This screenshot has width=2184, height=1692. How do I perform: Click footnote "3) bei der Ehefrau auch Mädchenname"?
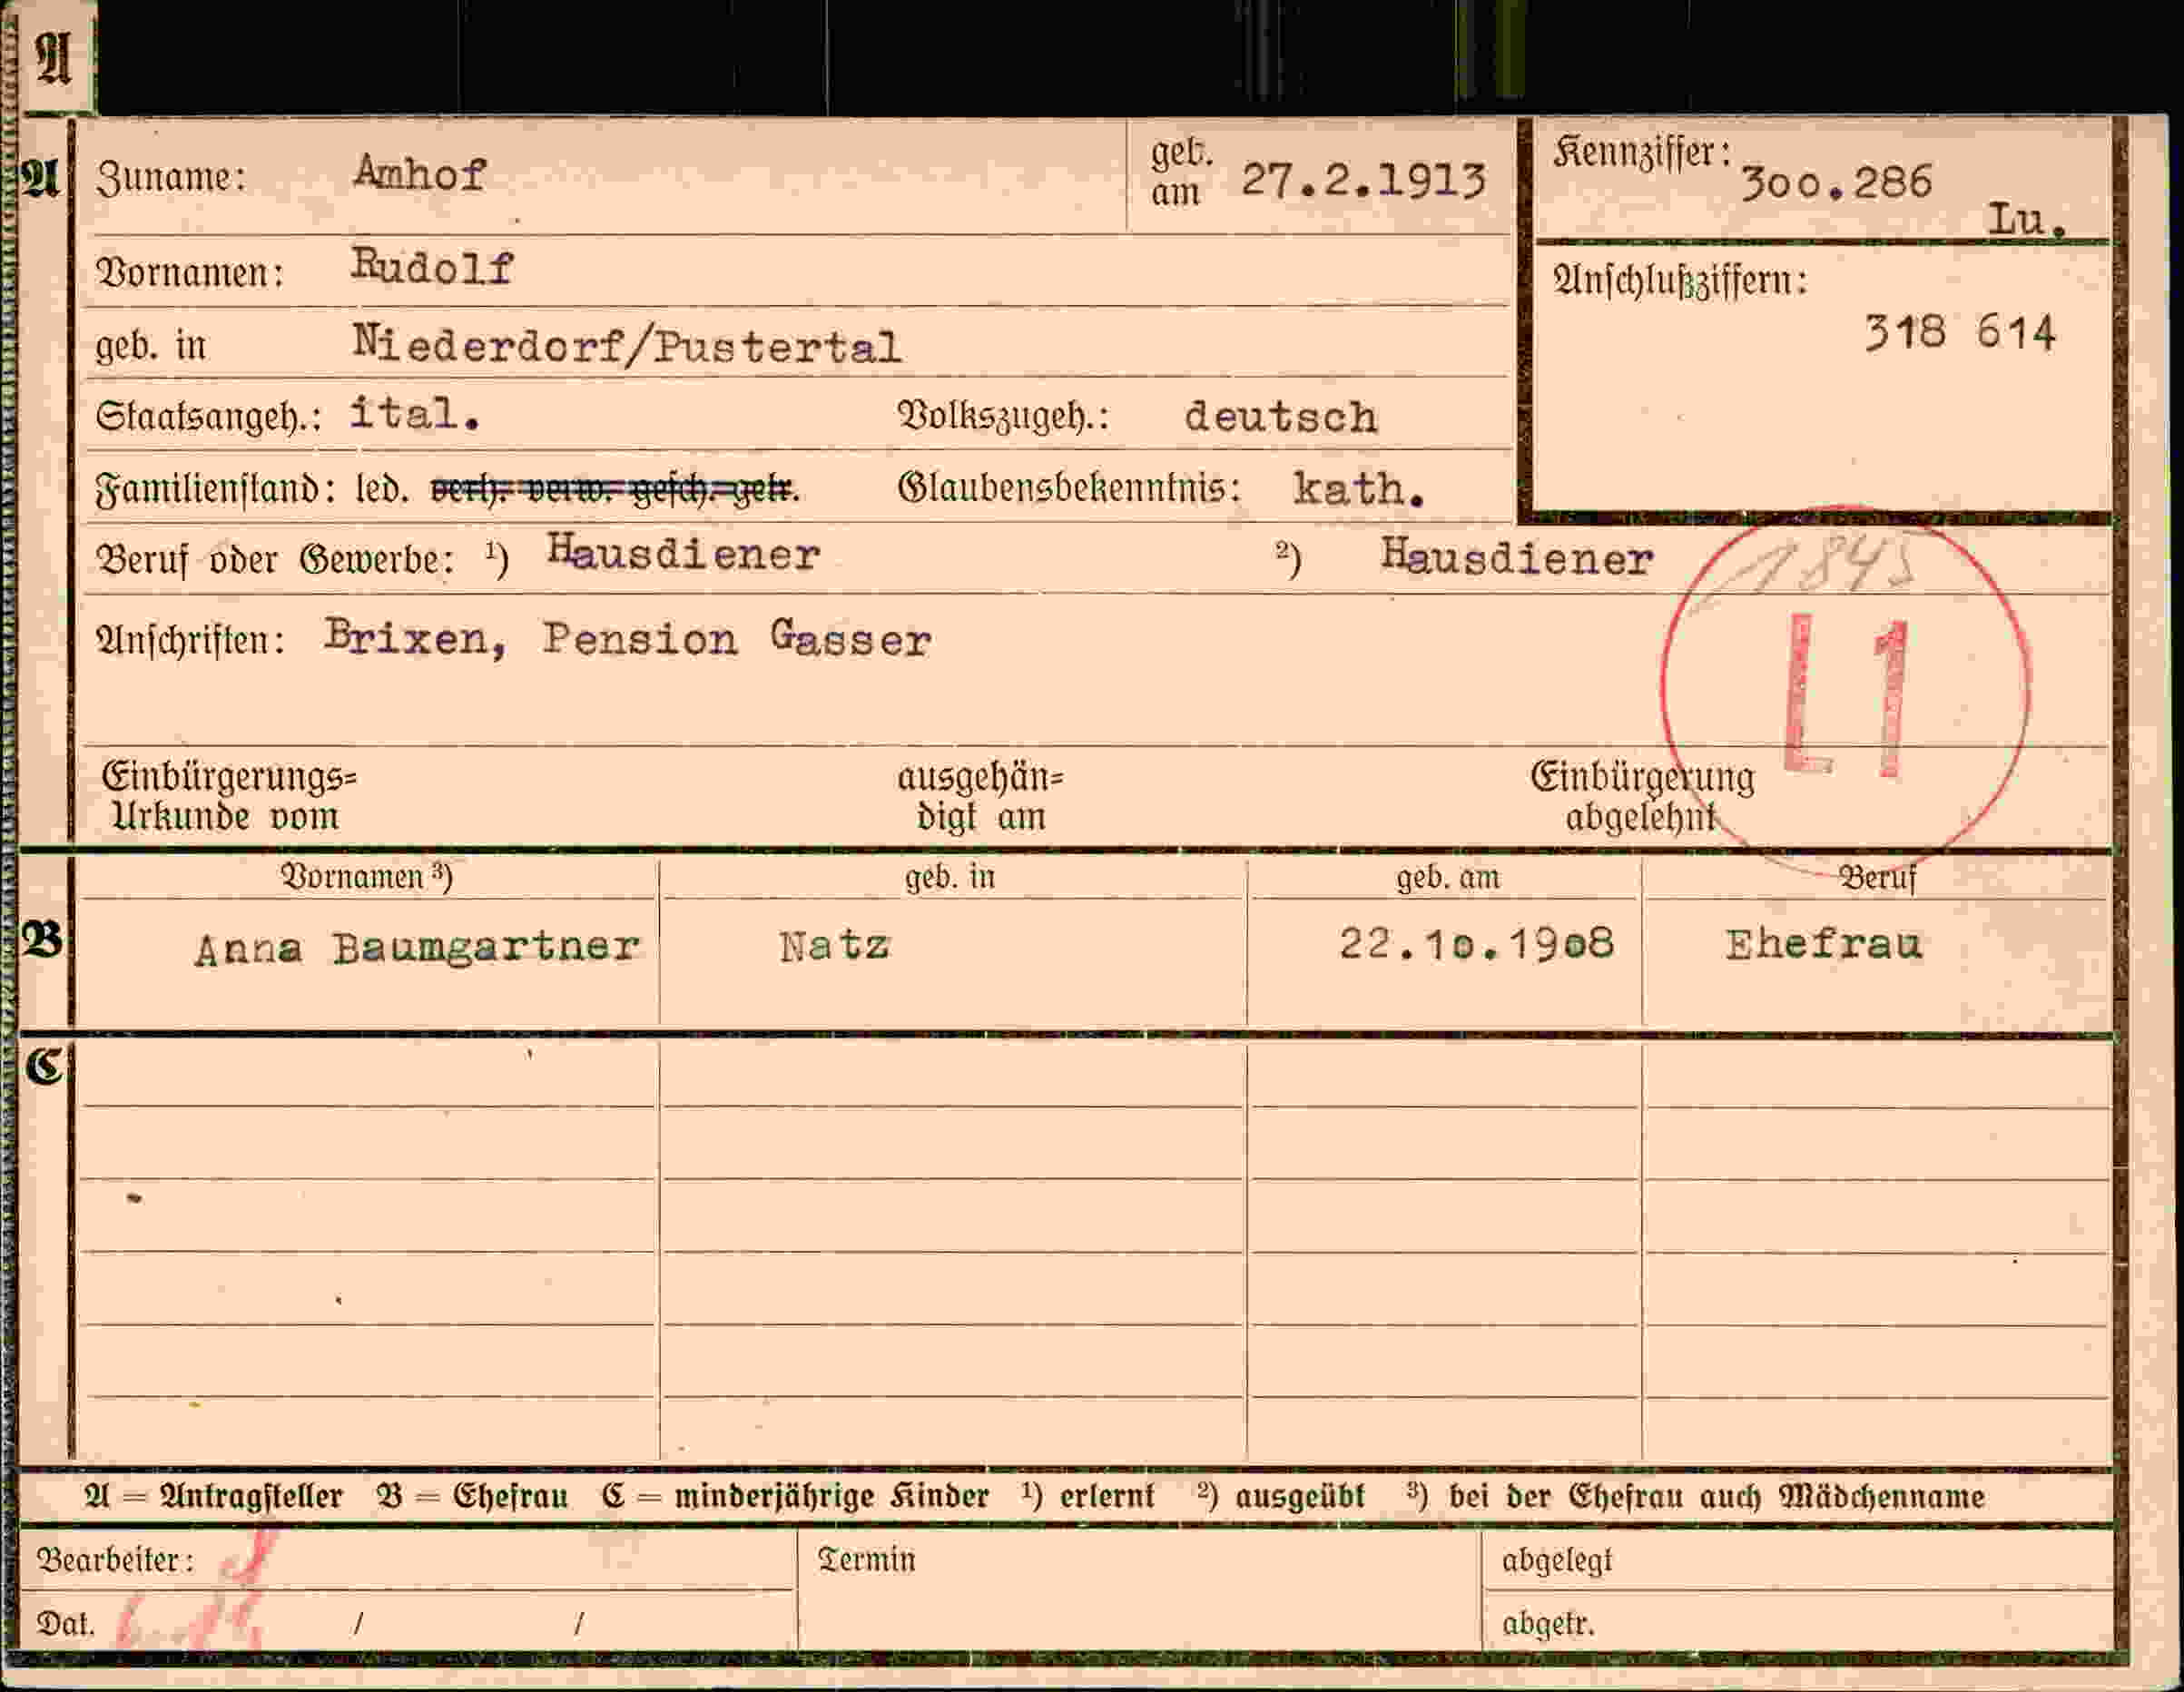pos(1696,1497)
